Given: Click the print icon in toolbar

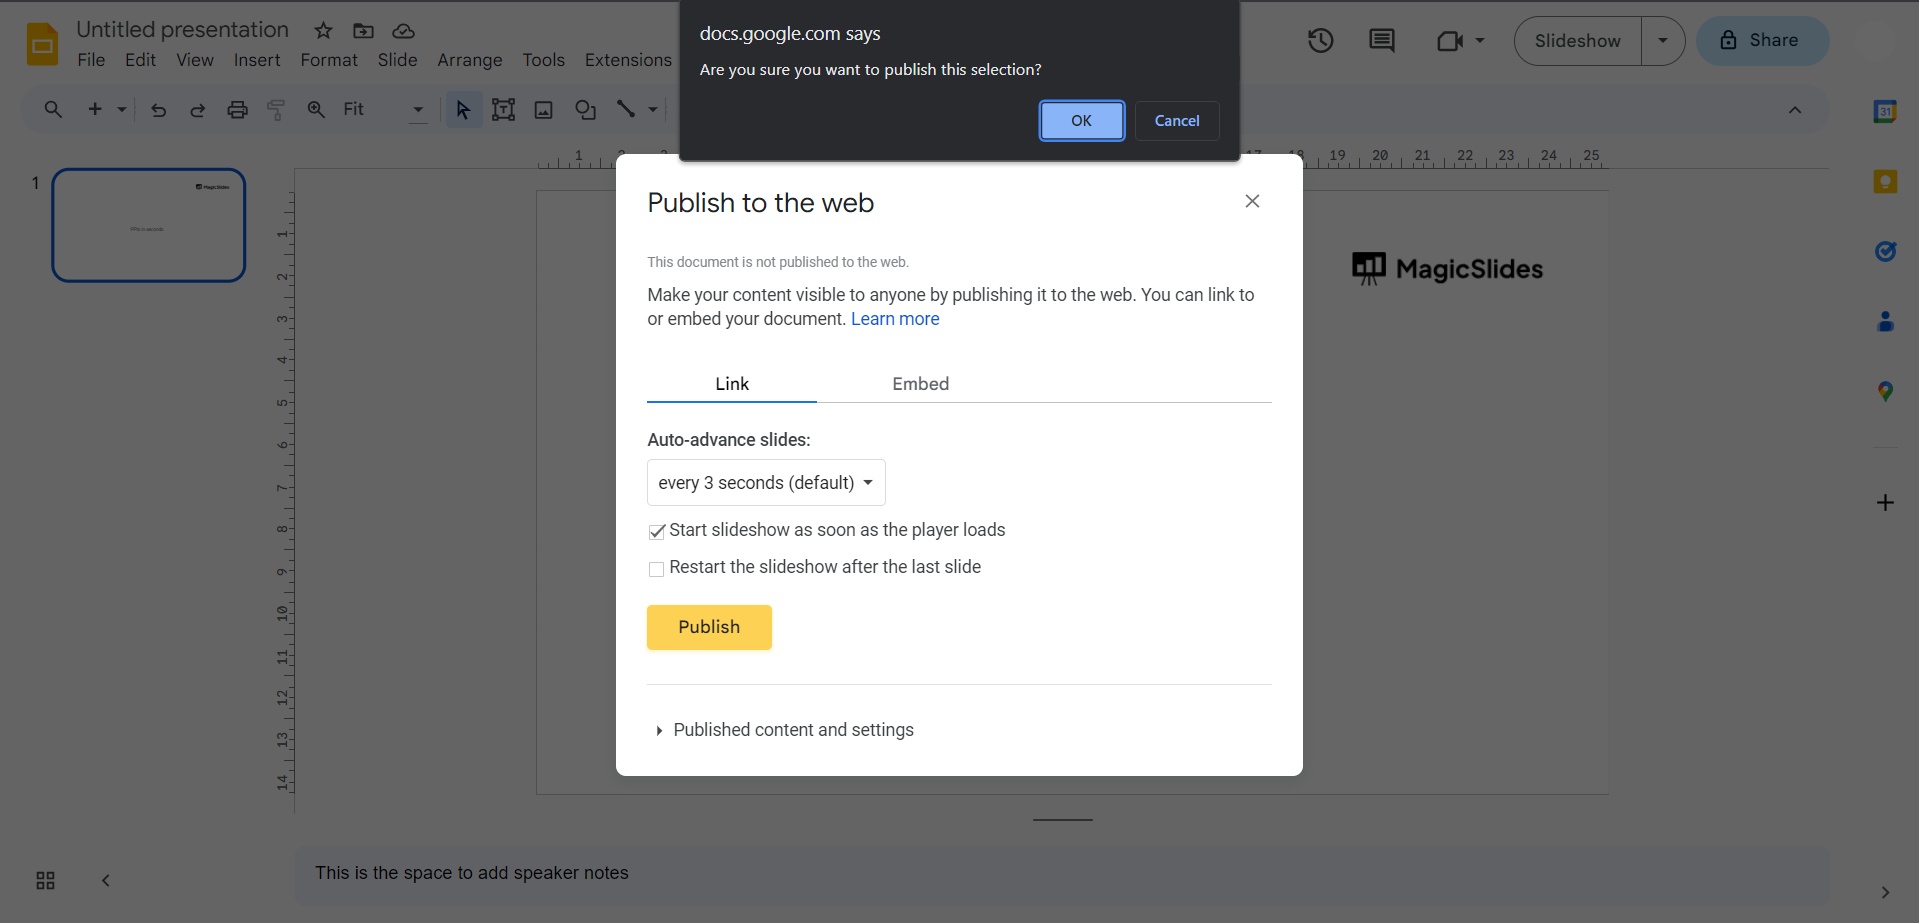Looking at the screenshot, I should coord(237,110).
